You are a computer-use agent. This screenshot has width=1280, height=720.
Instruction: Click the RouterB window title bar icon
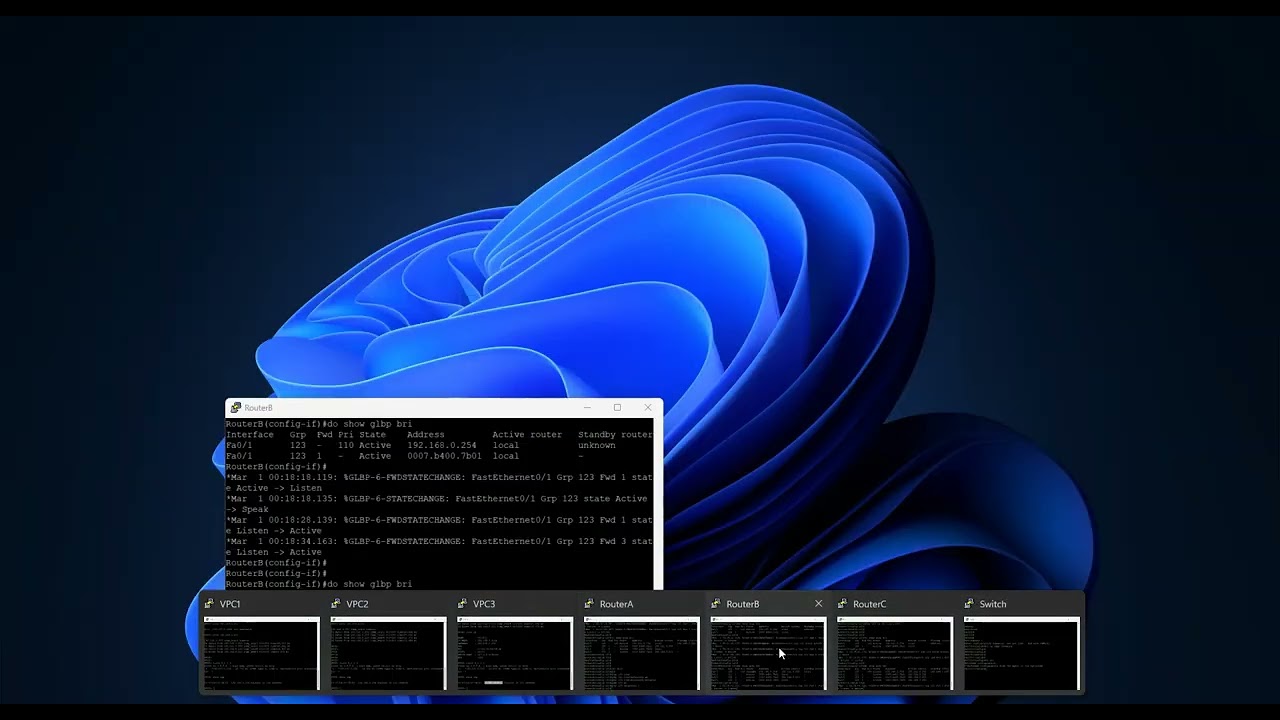[235, 408]
